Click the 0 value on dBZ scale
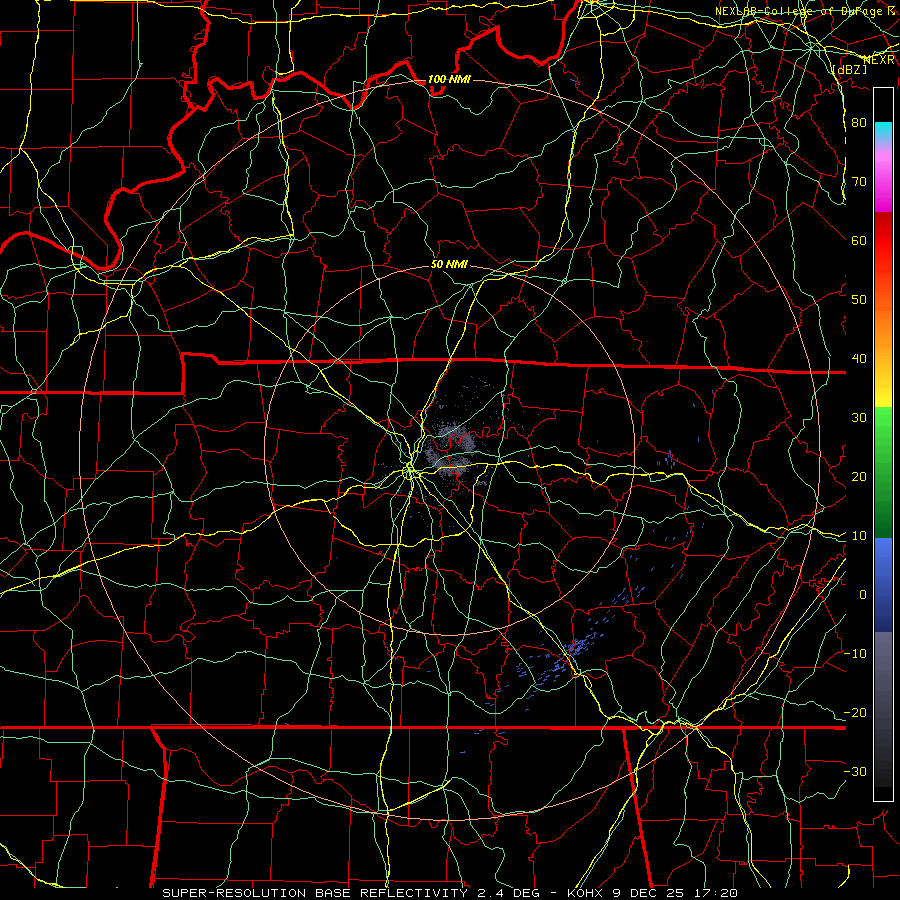The height and width of the screenshot is (900, 900). point(863,595)
